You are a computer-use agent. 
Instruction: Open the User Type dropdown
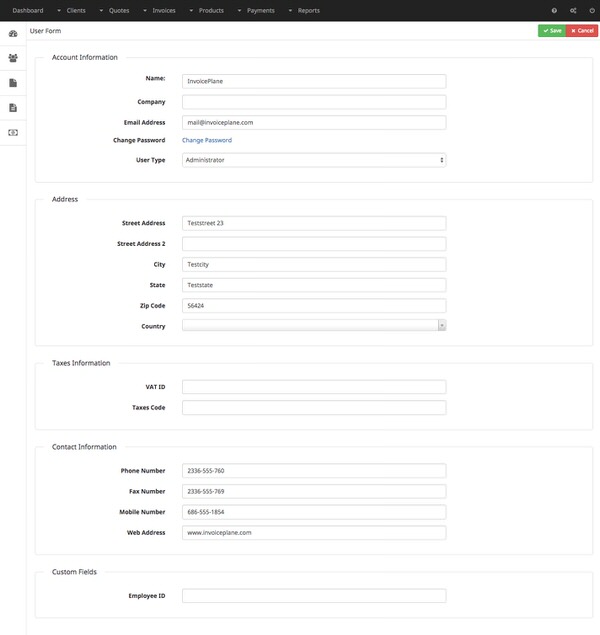(314, 160)
